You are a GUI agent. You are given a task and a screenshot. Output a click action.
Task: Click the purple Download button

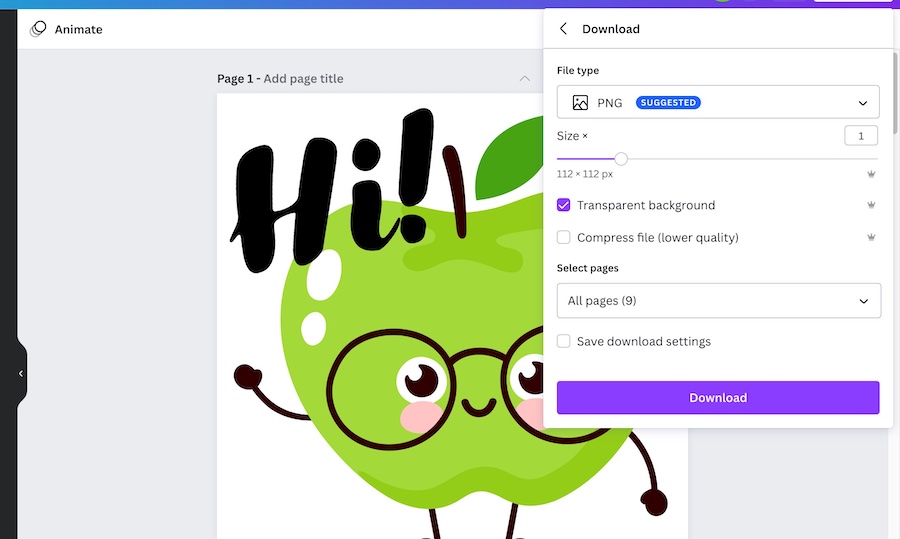coord(717,397)
